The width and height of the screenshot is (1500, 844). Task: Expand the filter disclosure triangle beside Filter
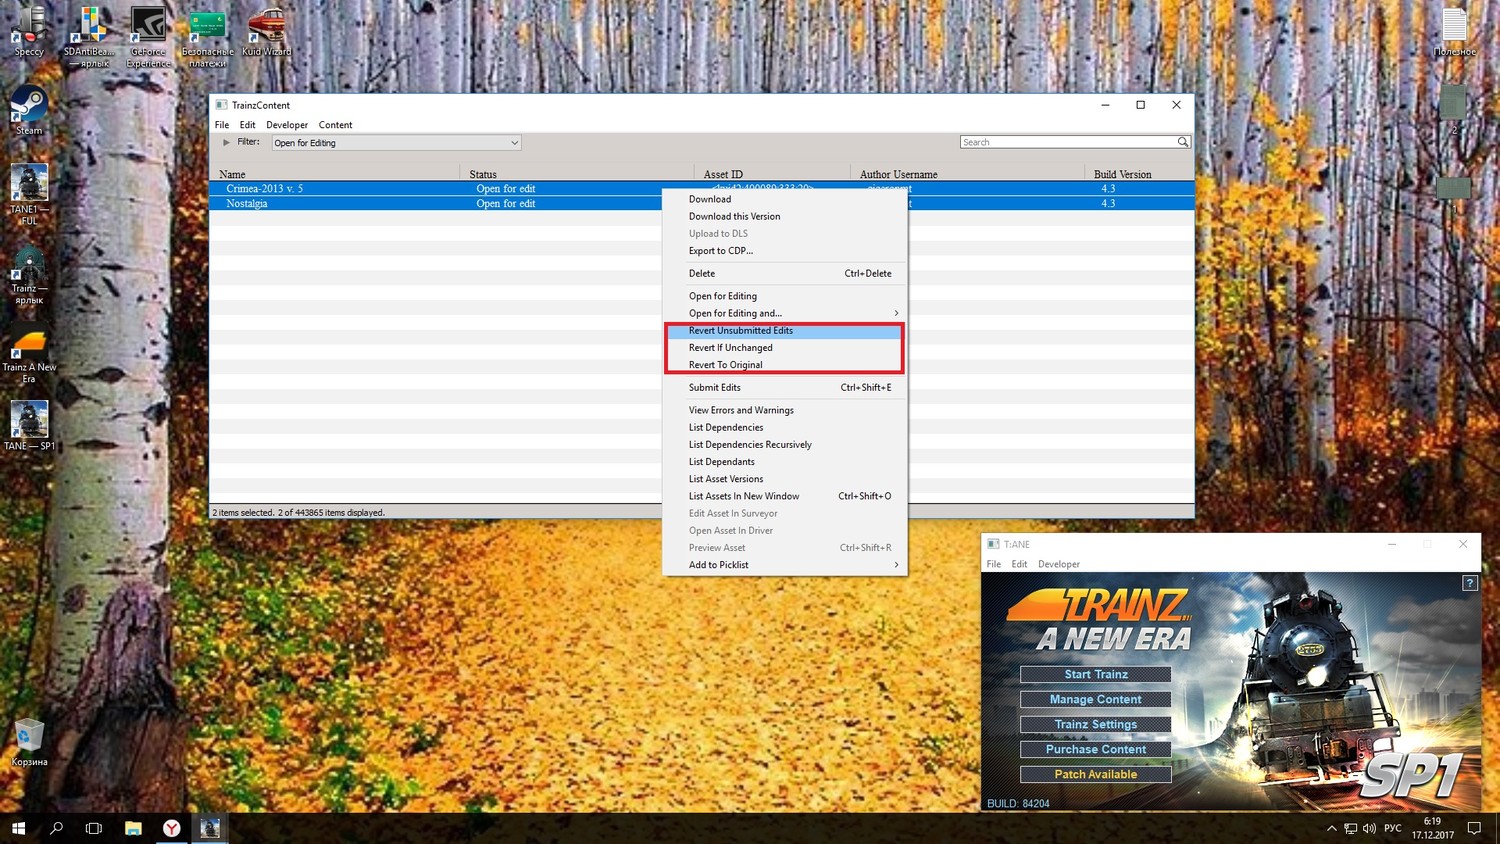pyautogui.click(x=226, y=142)
